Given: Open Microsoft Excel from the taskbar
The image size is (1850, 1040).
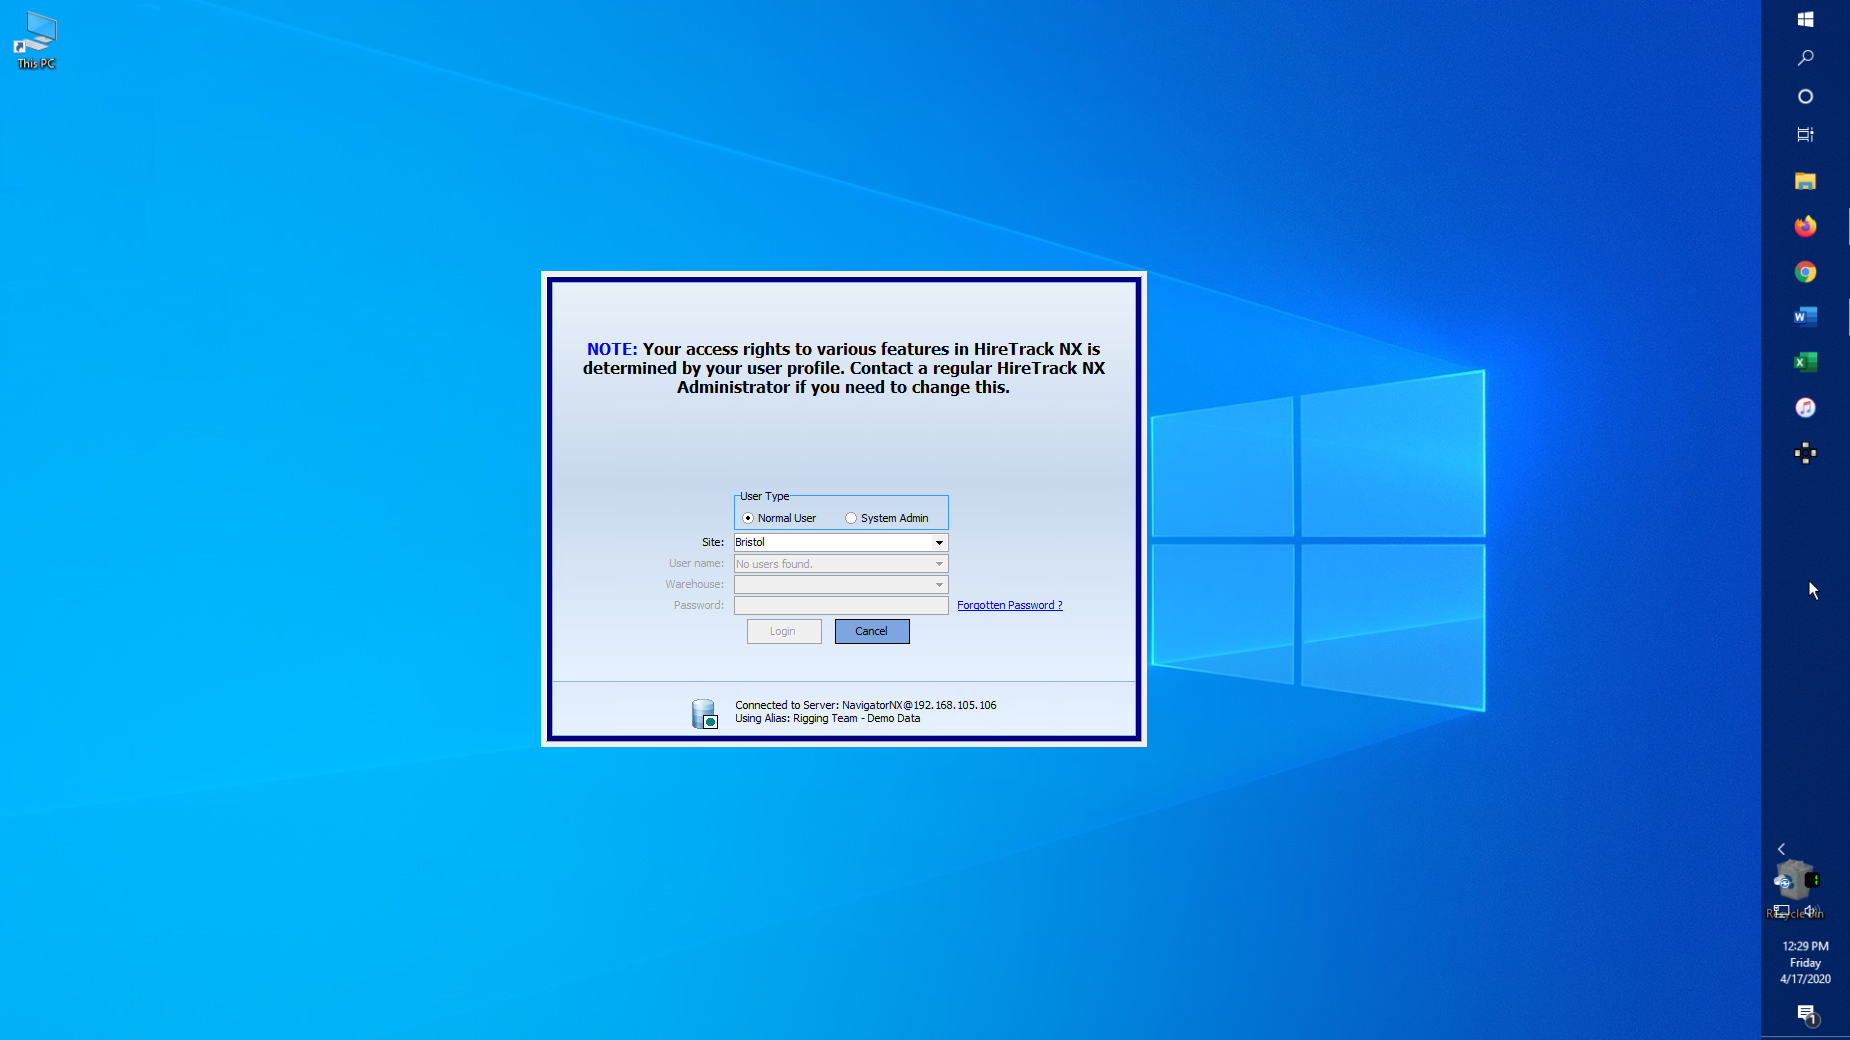Looking at the screenshot, I should pos(1805,362).
